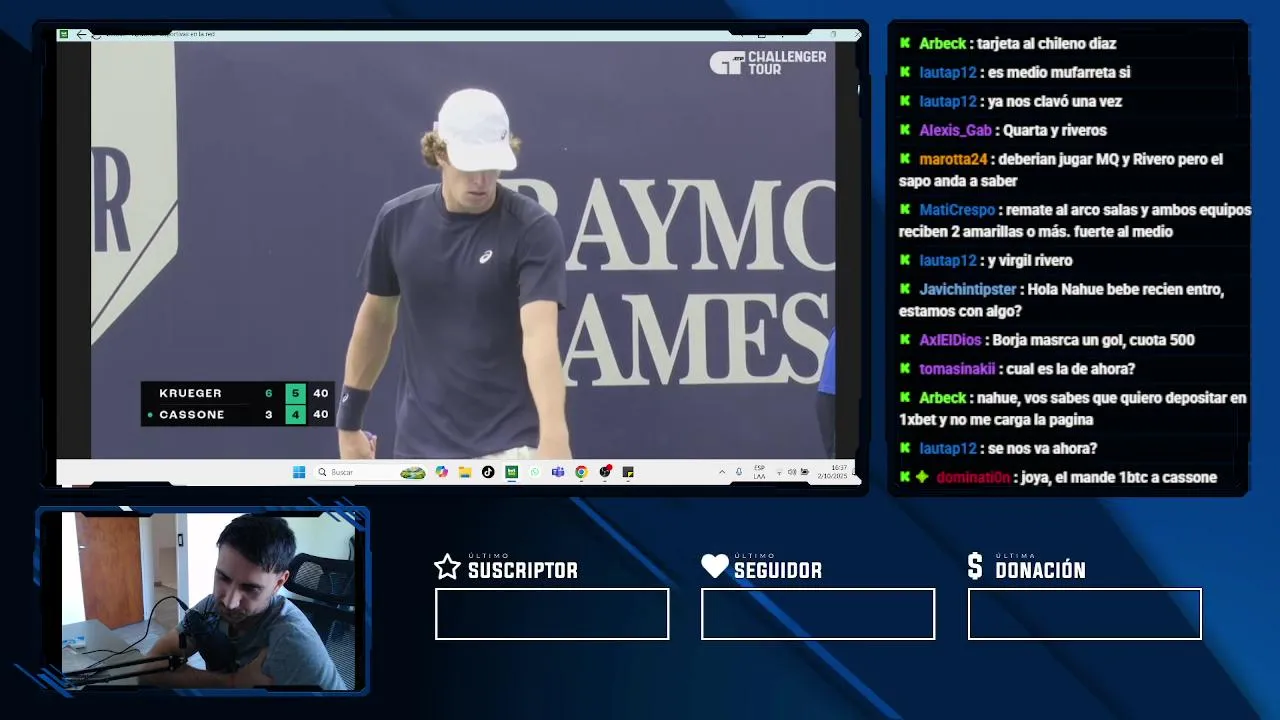Open MatiCrespo's username in chat
1280x720 pixels.
click(x=958, y=210)
